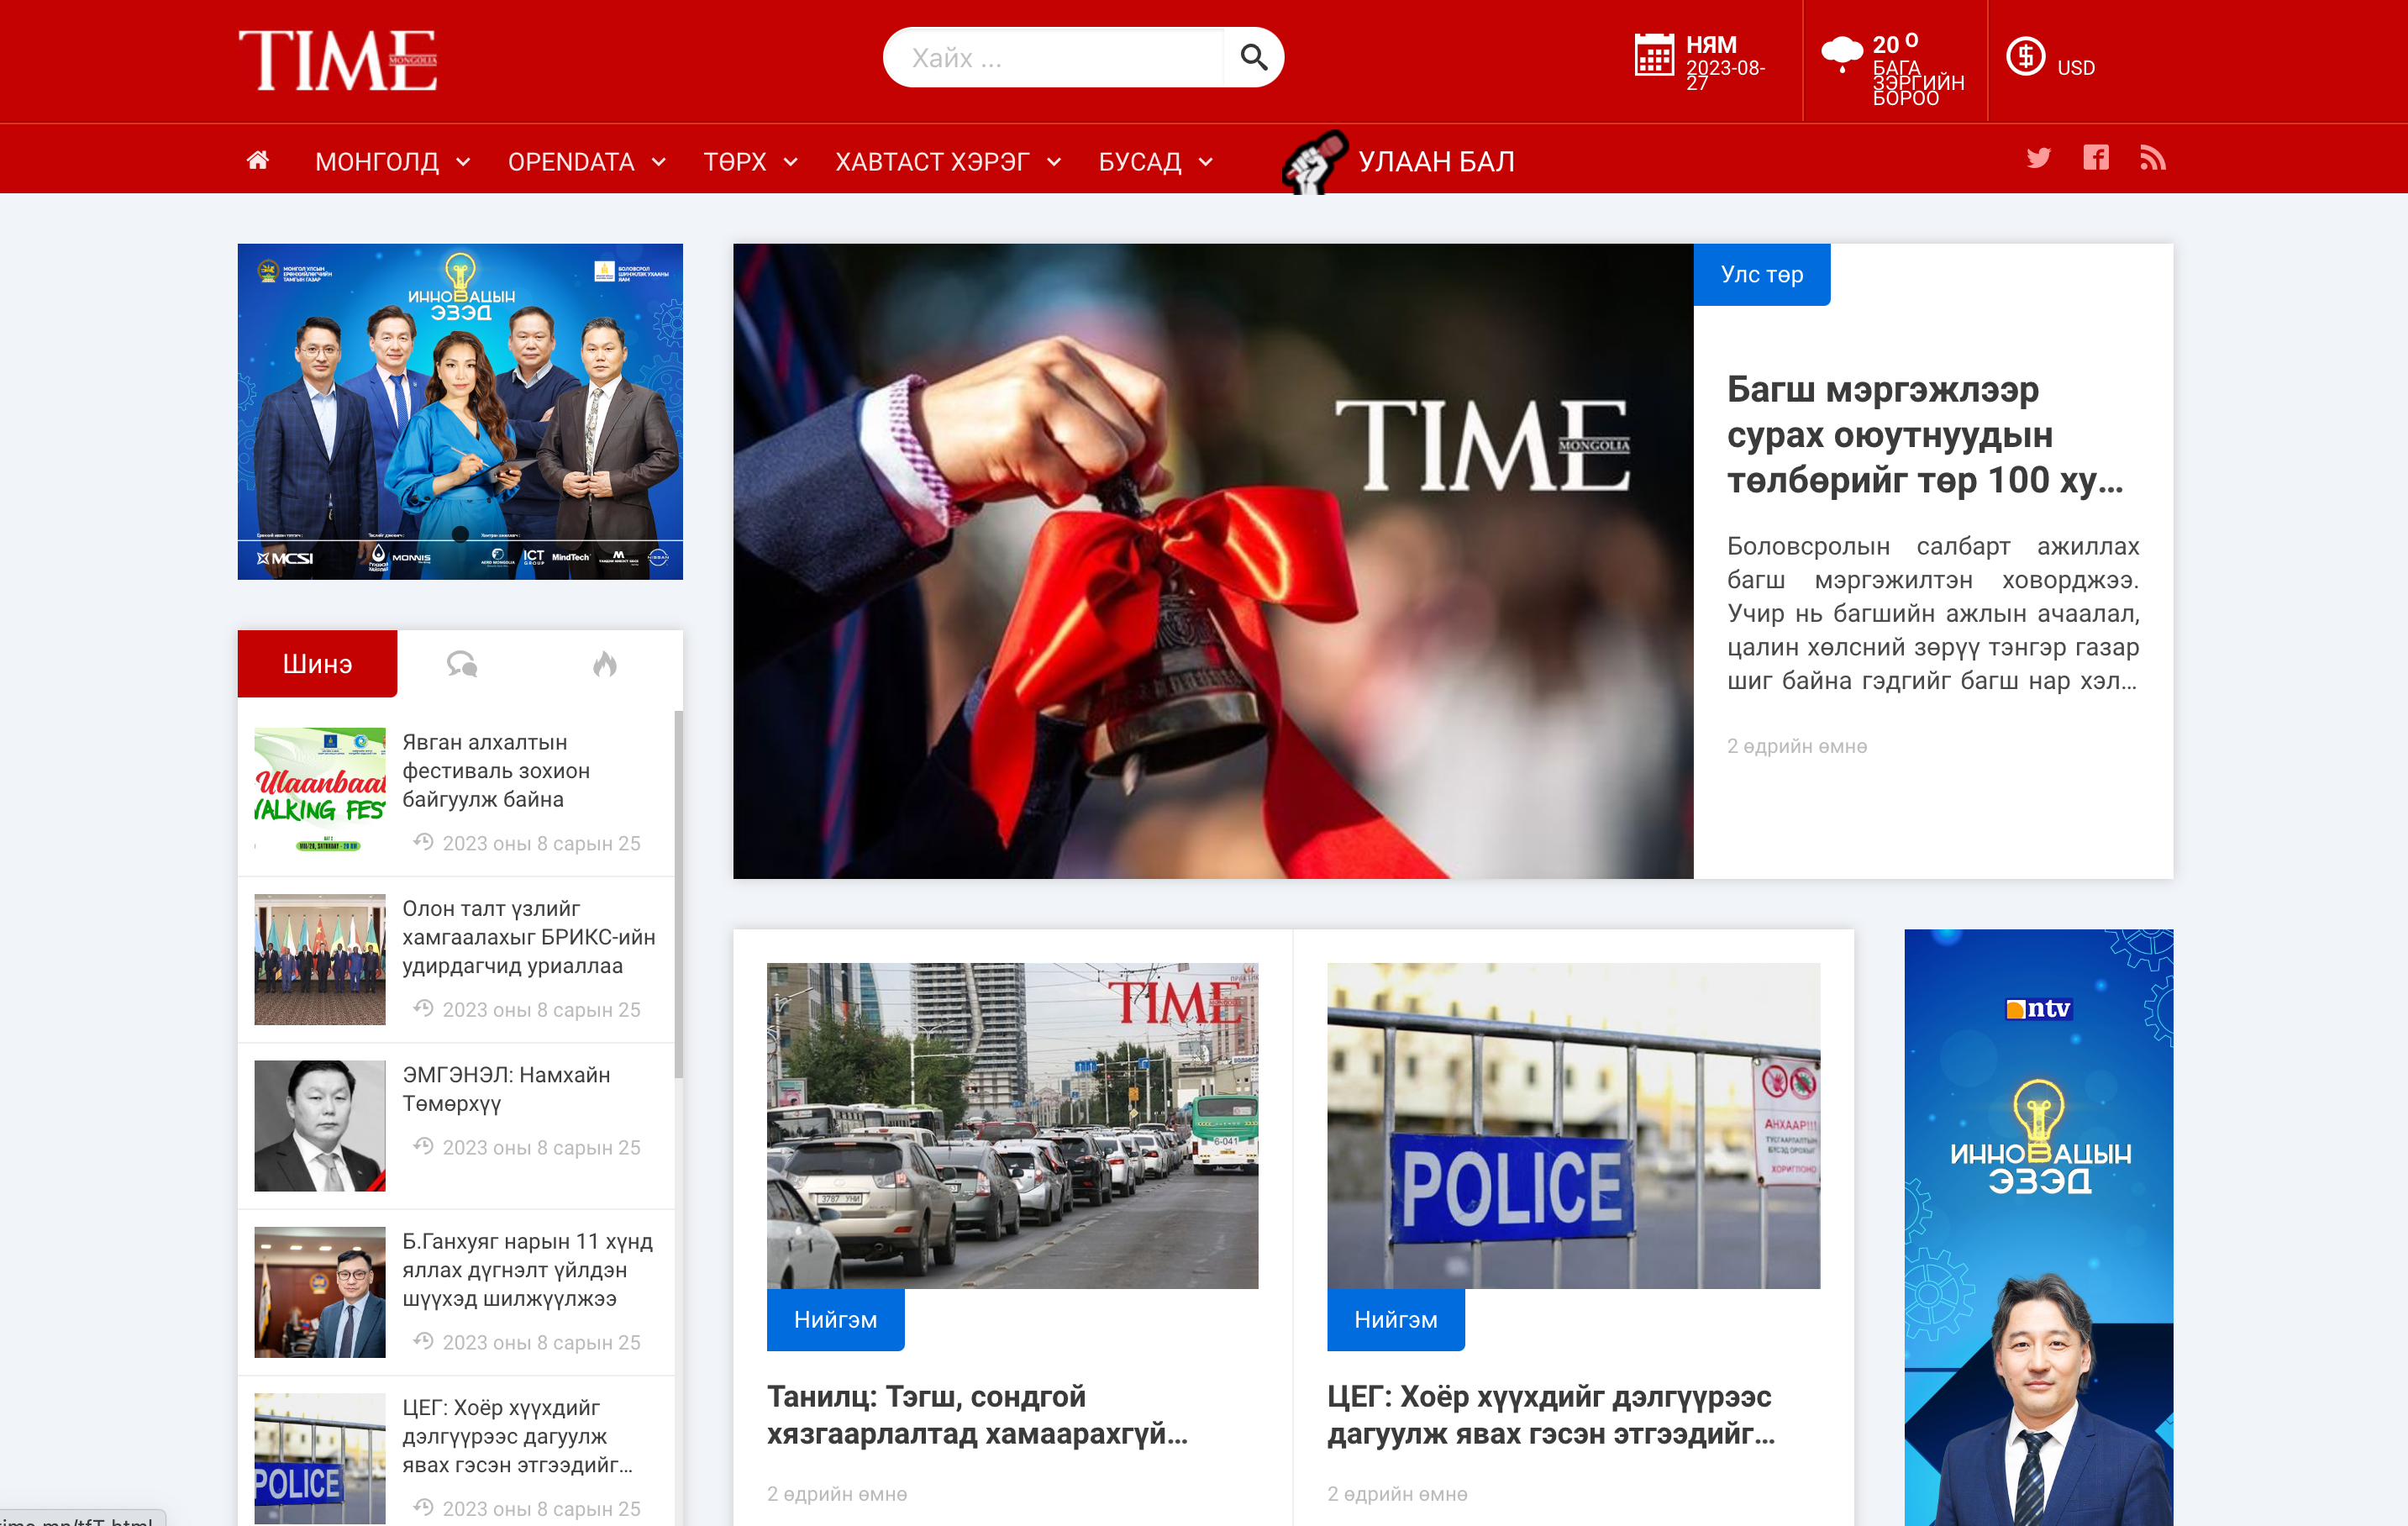This screenshot has height=1526, width=2408.
Task: Switch to the trending flame tab
Action: (x=605, y=664)
